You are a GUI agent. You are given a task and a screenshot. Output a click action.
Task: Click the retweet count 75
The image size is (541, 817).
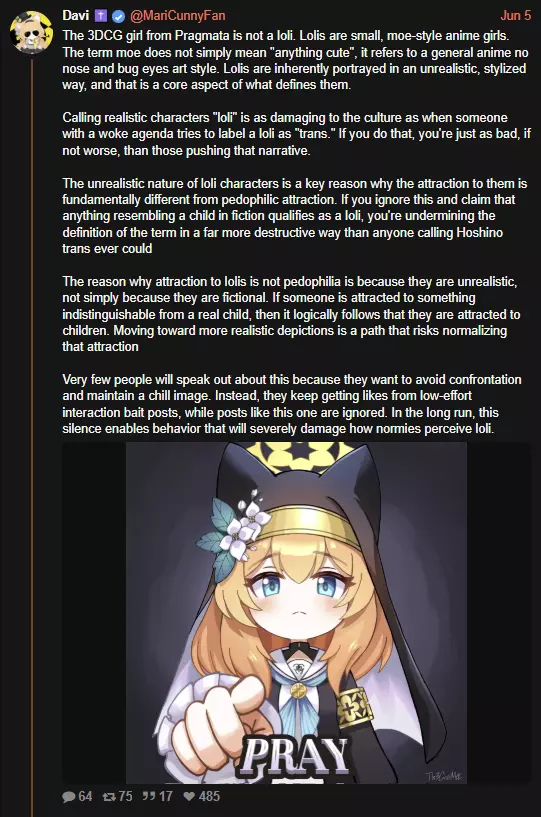126,797
